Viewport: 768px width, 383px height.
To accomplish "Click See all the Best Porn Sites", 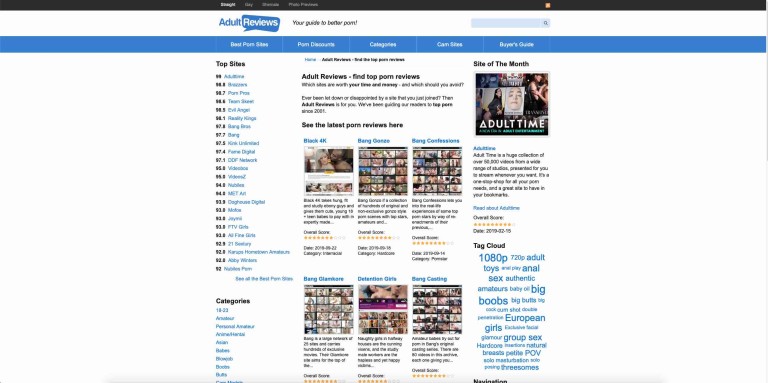I will point(264,279).
